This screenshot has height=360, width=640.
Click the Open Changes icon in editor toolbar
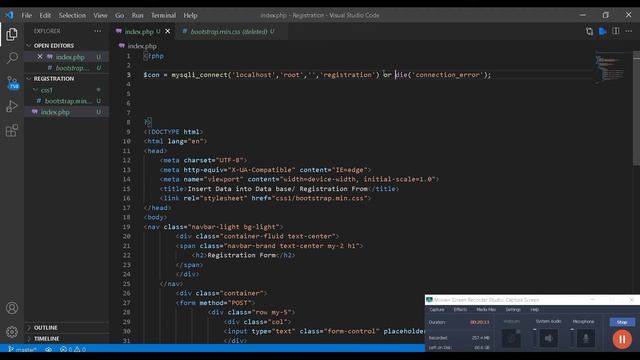click(589, 31)
